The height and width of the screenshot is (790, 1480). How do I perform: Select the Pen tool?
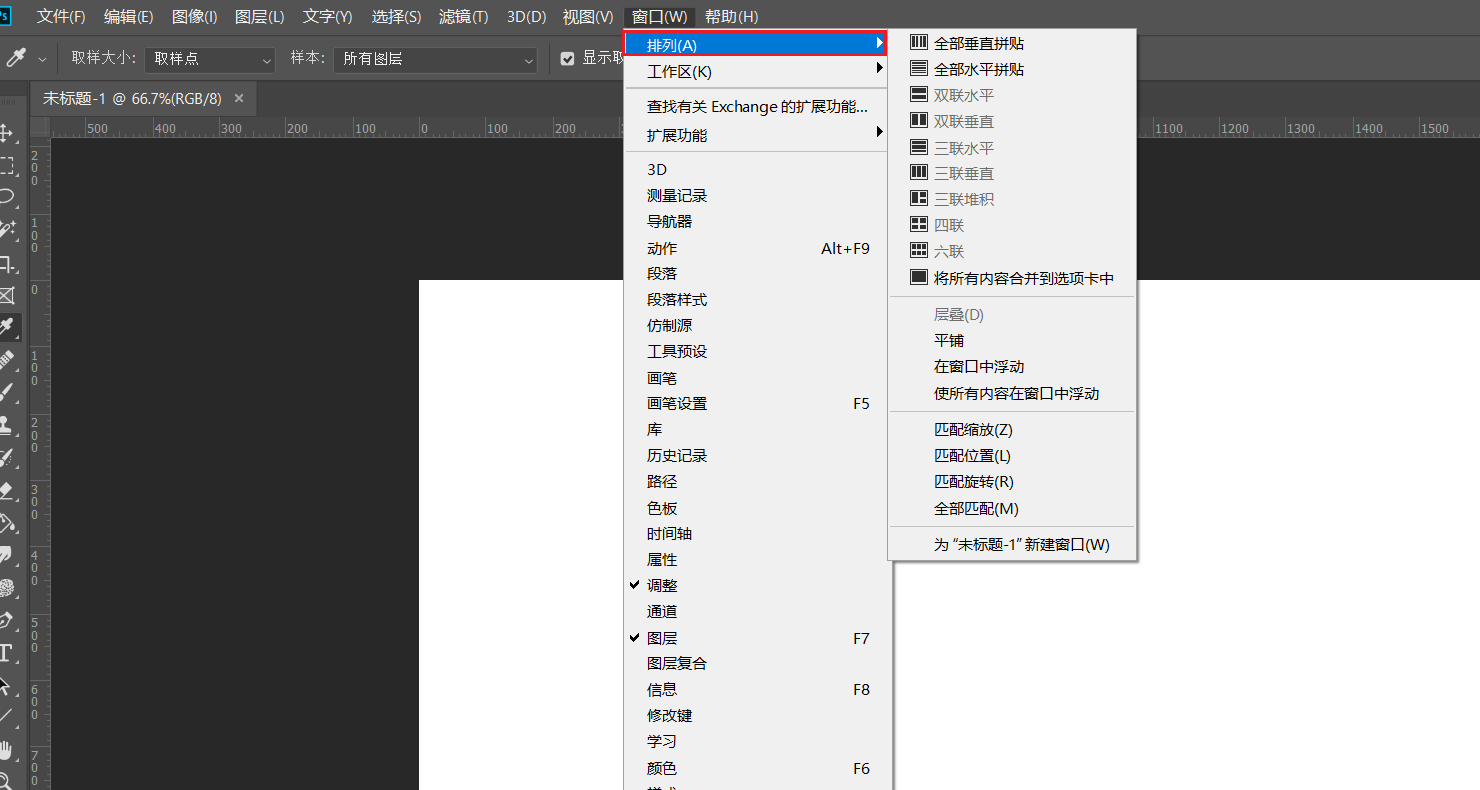click(x=6, y=621)
